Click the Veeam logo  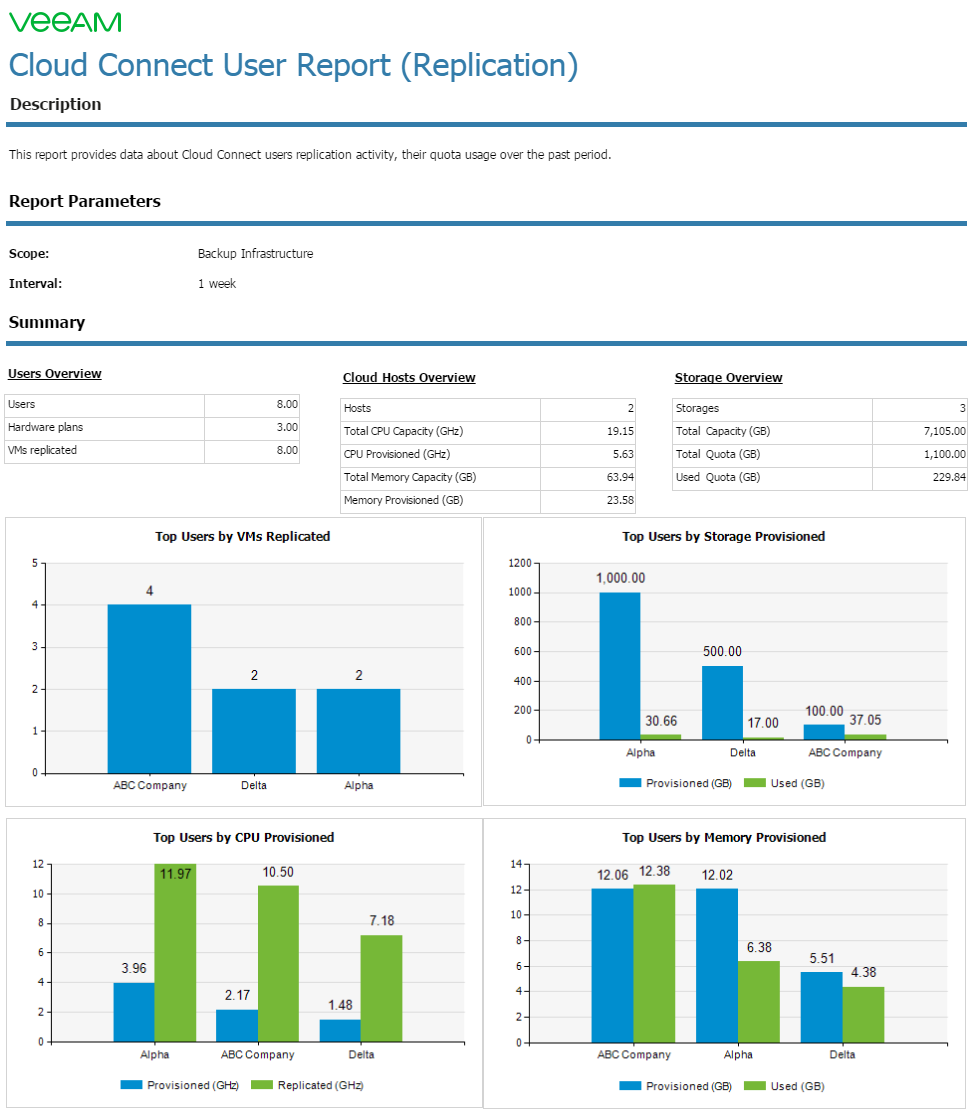click(65, 22)
